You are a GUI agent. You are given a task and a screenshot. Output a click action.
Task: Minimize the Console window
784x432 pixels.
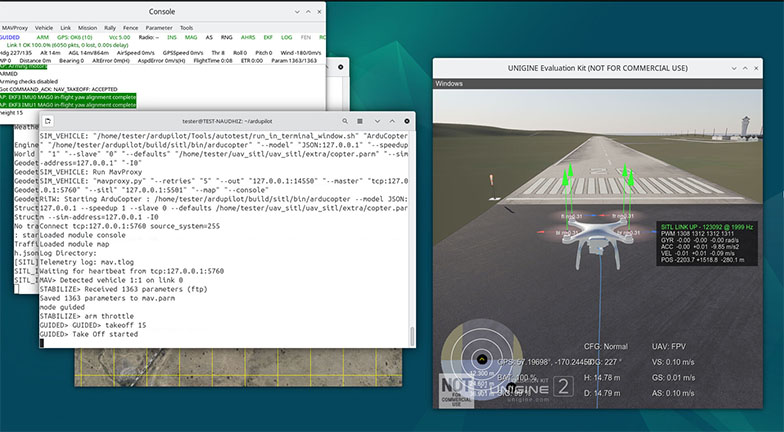(x=297, y=12)
